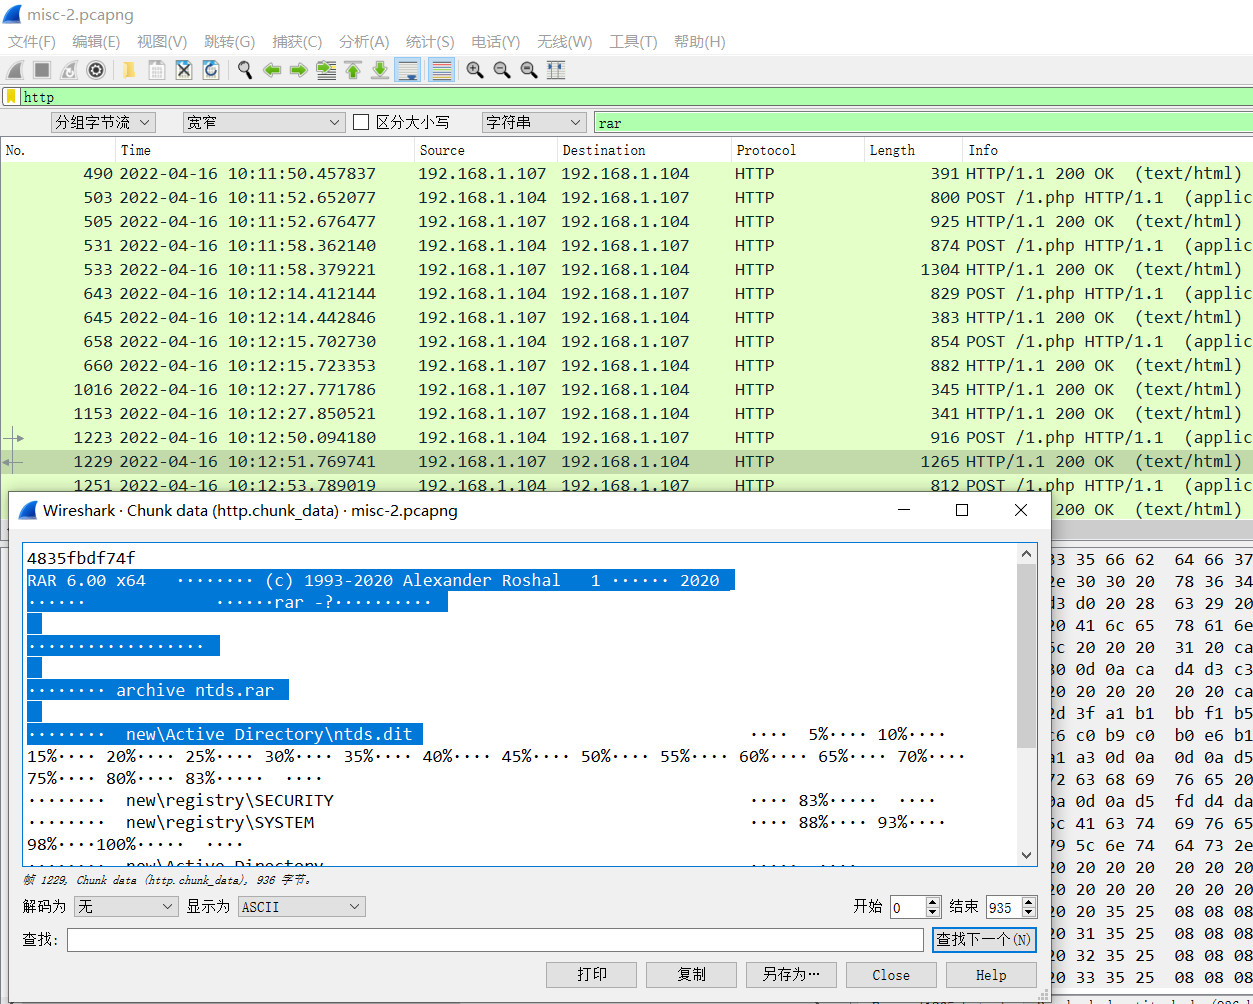Maximize the Chunk data dialog window
This screenshot has height=1004, width=1253.
[x=962, y=510]
